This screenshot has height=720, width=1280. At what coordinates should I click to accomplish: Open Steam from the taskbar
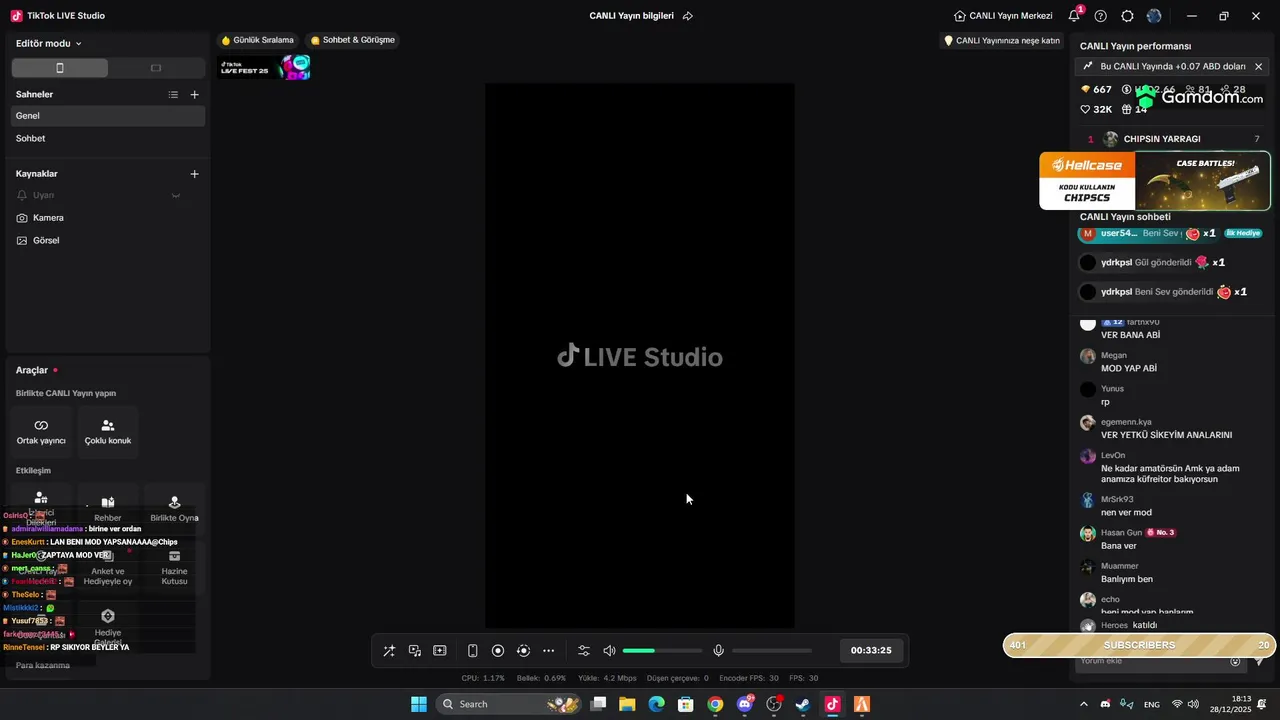point(802,704)
